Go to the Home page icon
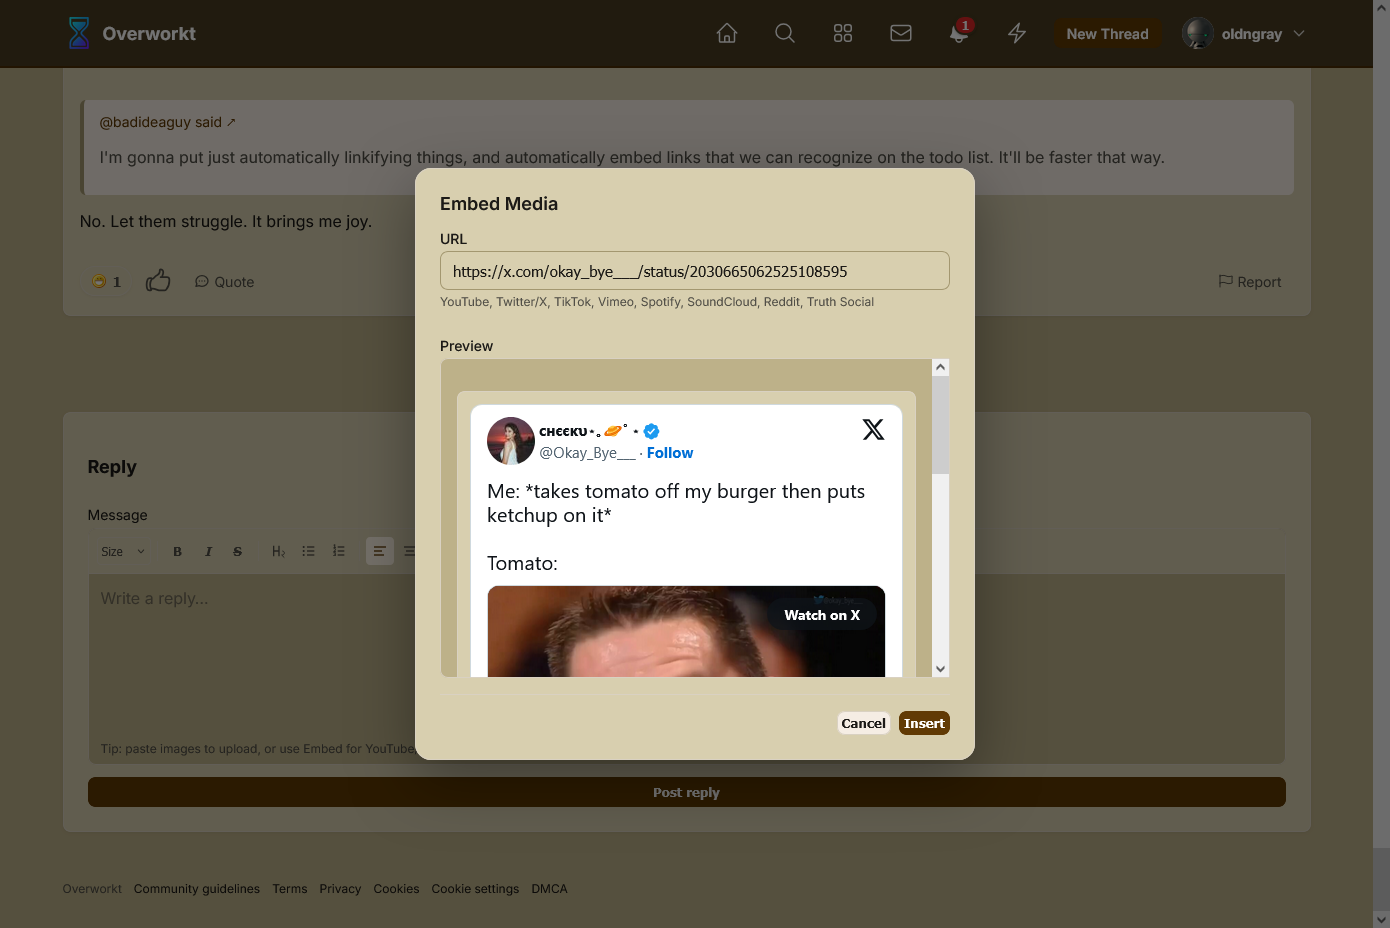 (727, 33)
